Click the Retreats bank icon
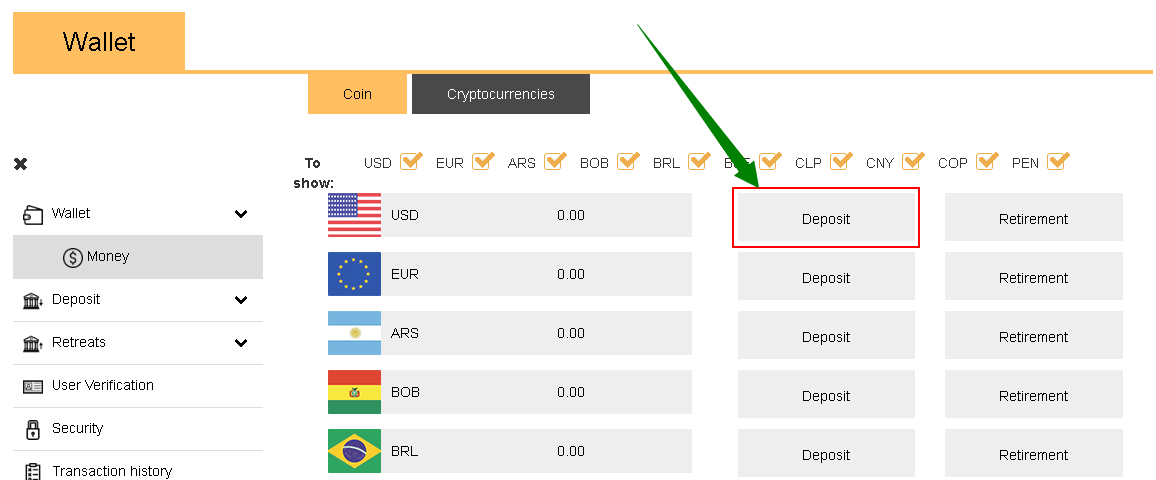1156x480 pixels. [32, 343]
